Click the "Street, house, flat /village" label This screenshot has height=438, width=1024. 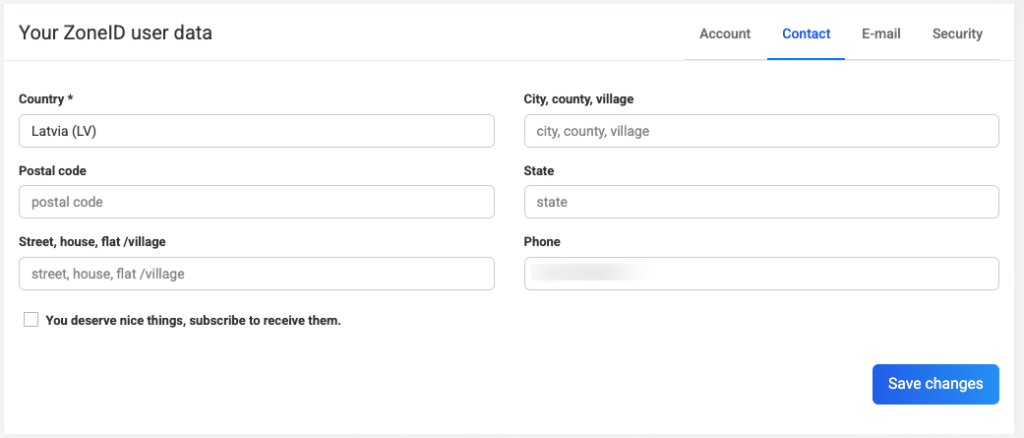(99, 242)
